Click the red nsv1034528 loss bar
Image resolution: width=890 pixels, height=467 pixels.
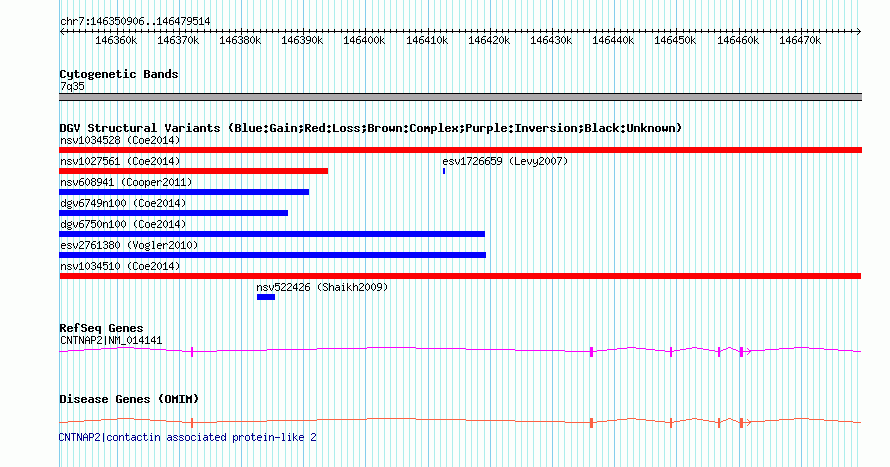coord(460,150)
